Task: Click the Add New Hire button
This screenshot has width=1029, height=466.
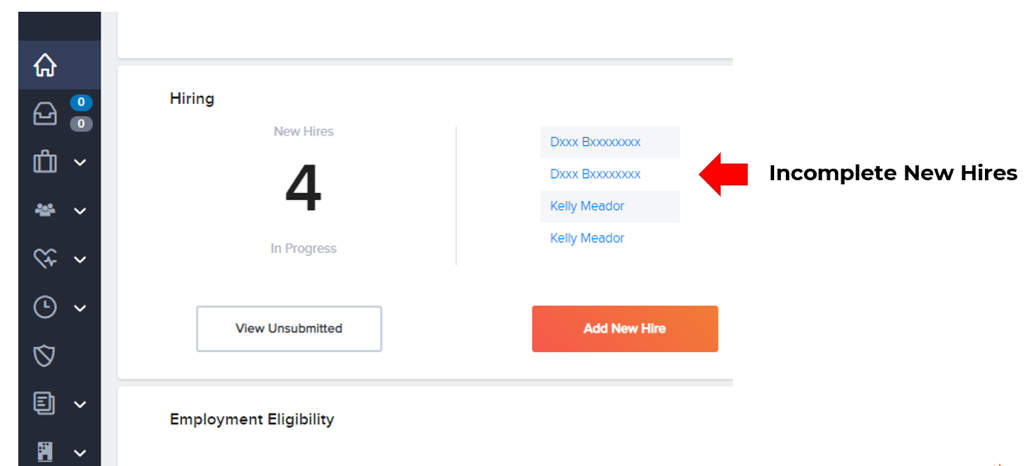Action: point(625,328)
